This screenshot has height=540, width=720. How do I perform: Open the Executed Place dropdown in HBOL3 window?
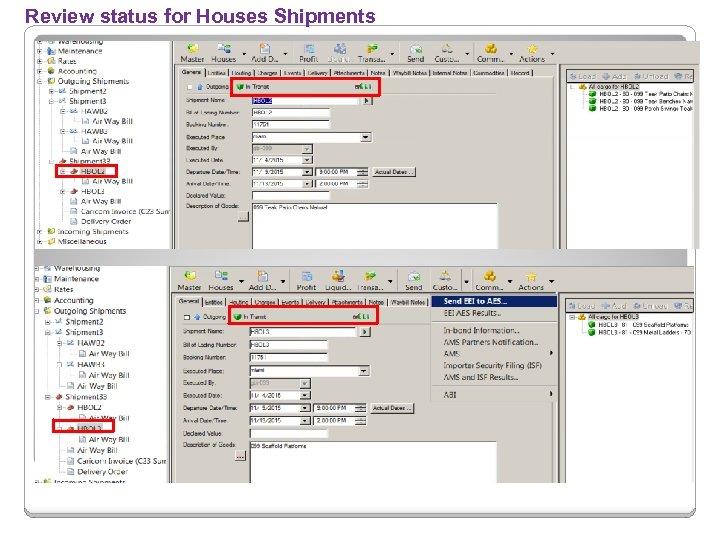pos(363,371)
